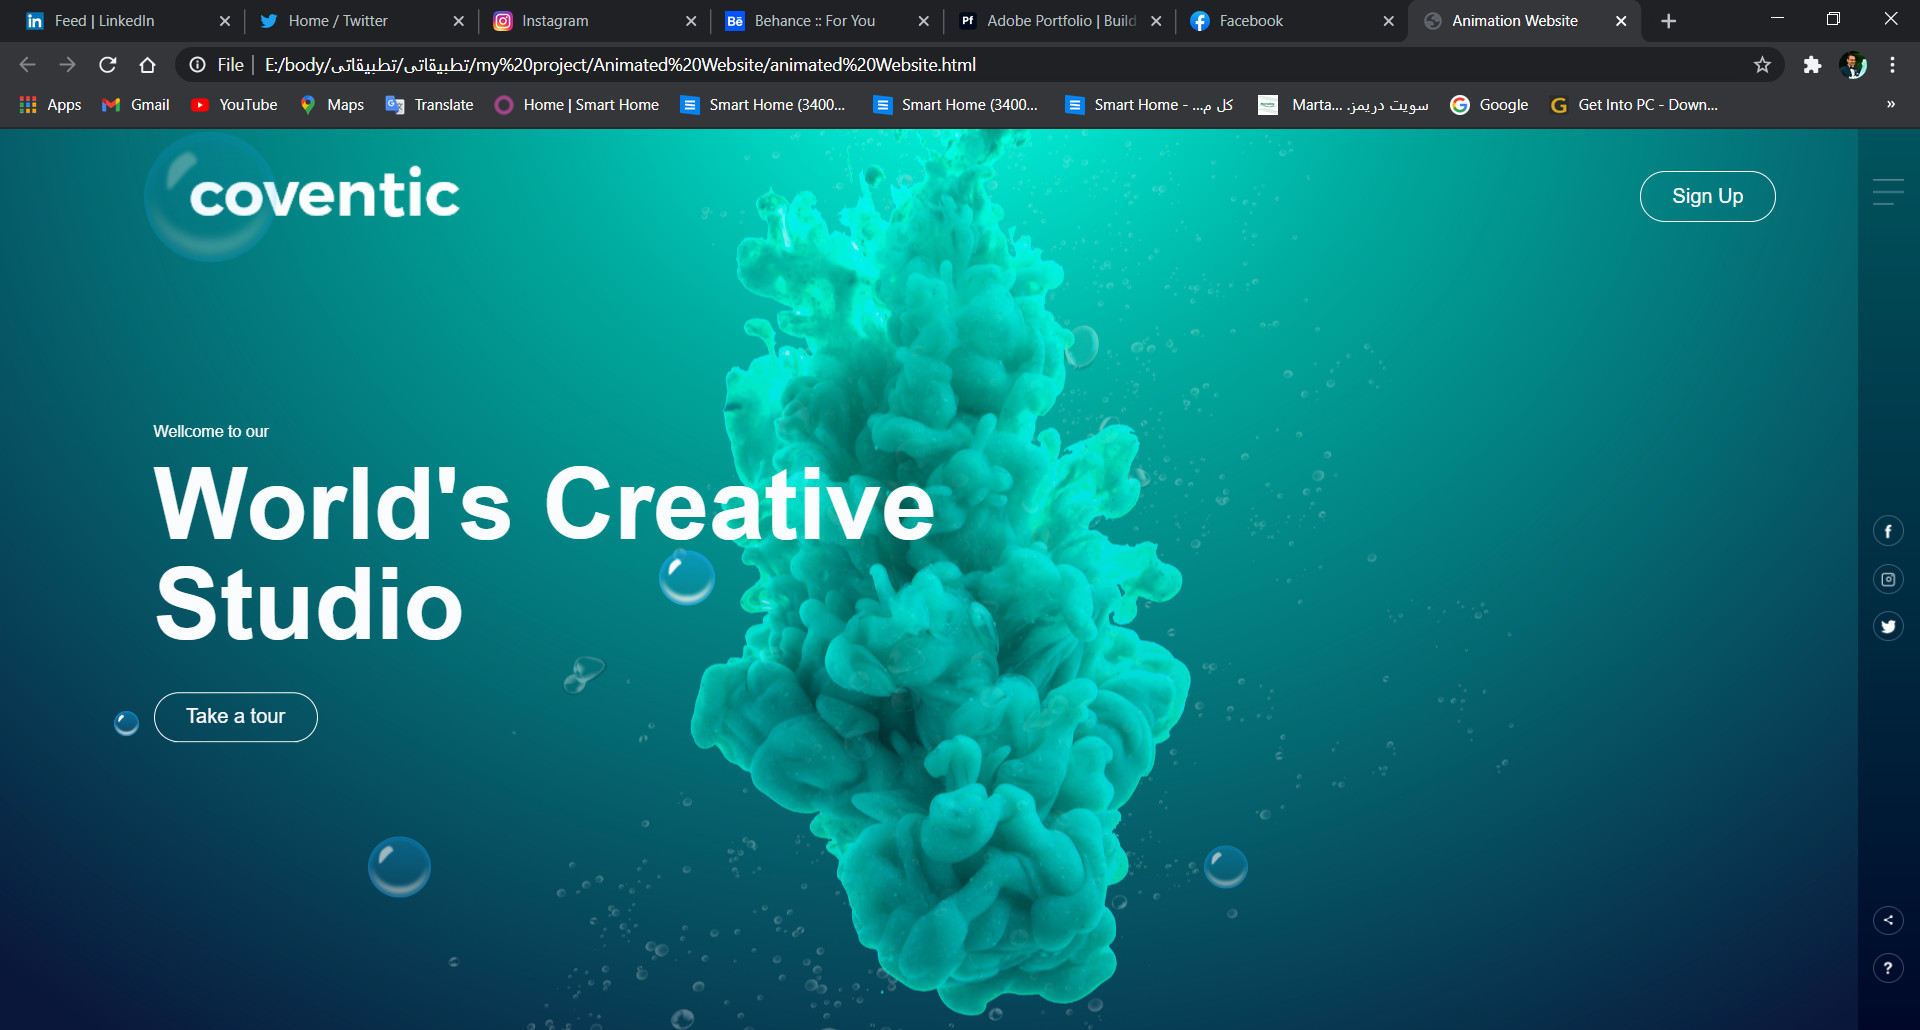Open the 'Smart Home - ...كل م' bookmark
This screenshot has height=1030, width=1920.
[x=1150, y=104]
